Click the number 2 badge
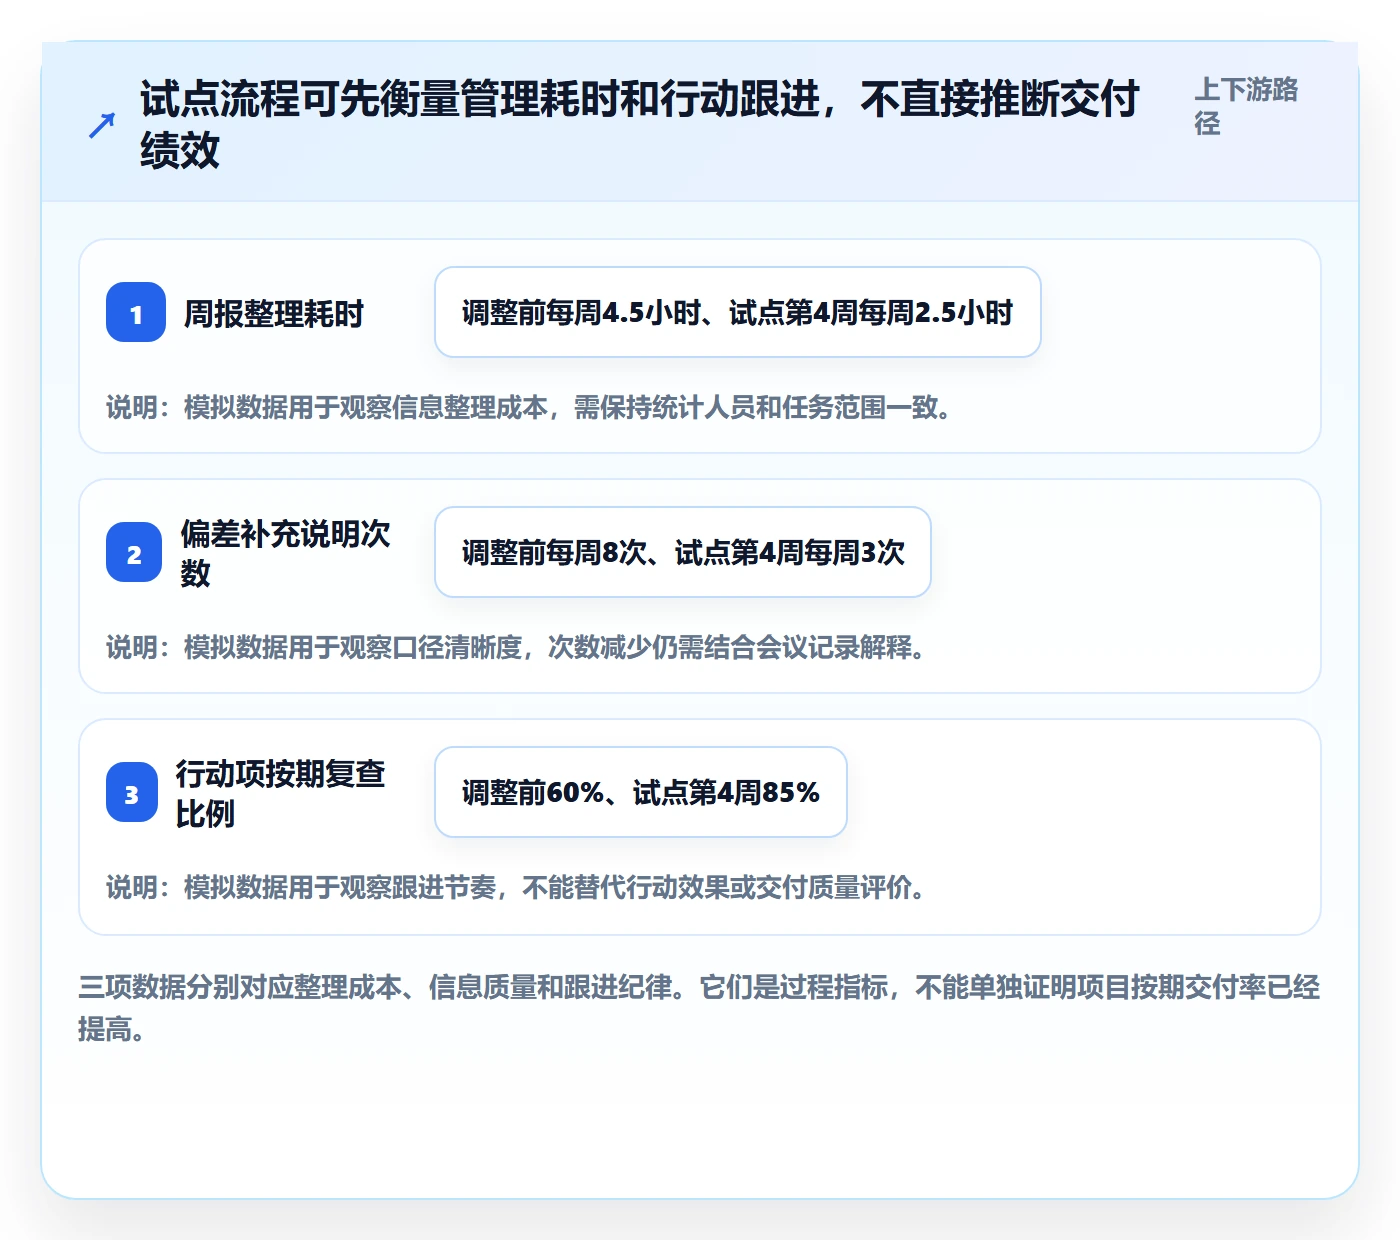Viewport: 1400px width, 1240px height. (134, 552)
